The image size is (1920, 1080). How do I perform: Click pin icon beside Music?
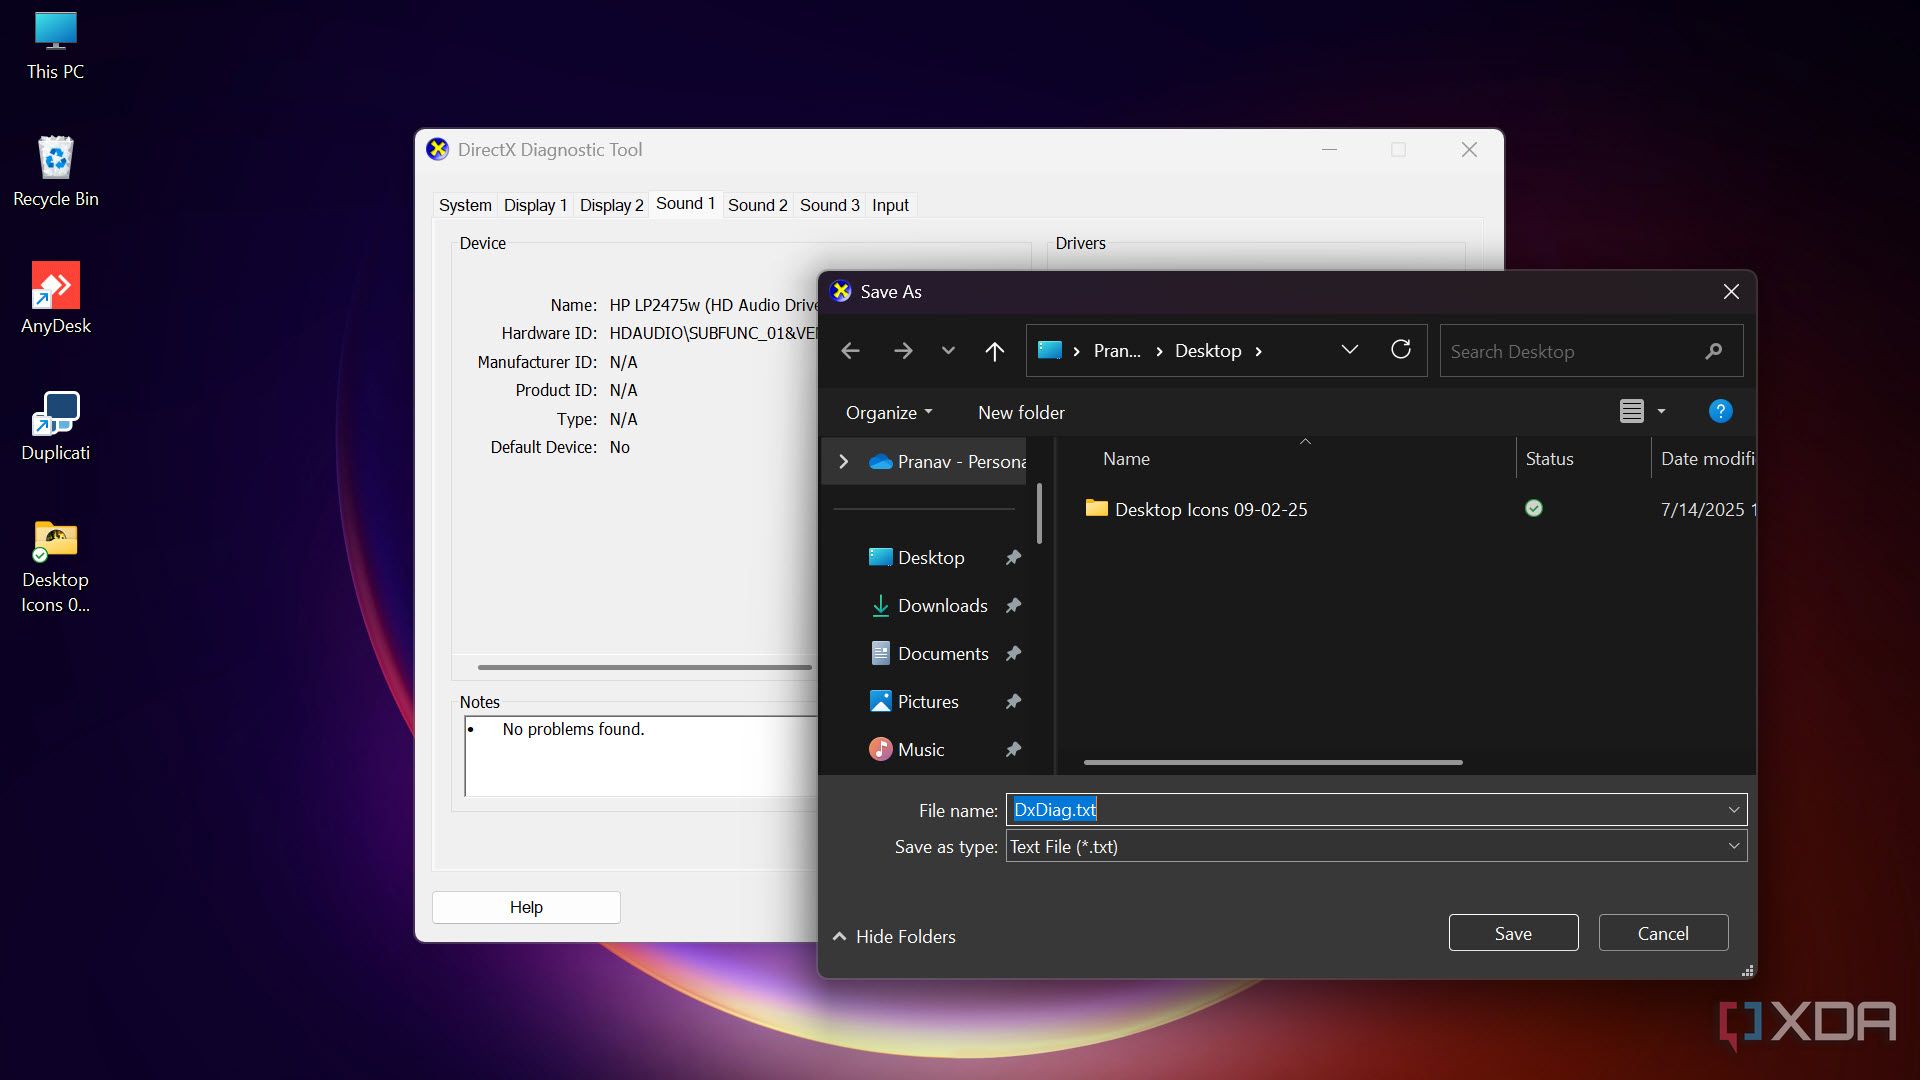(1013, 749)
